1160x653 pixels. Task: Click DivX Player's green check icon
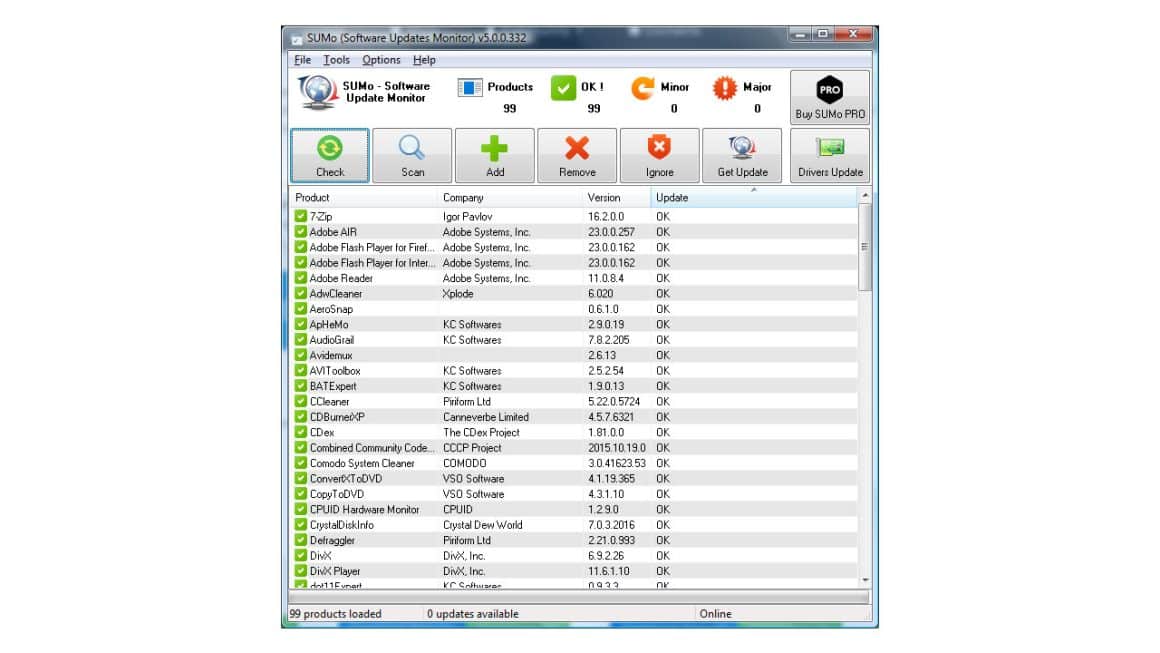[300, 572]
